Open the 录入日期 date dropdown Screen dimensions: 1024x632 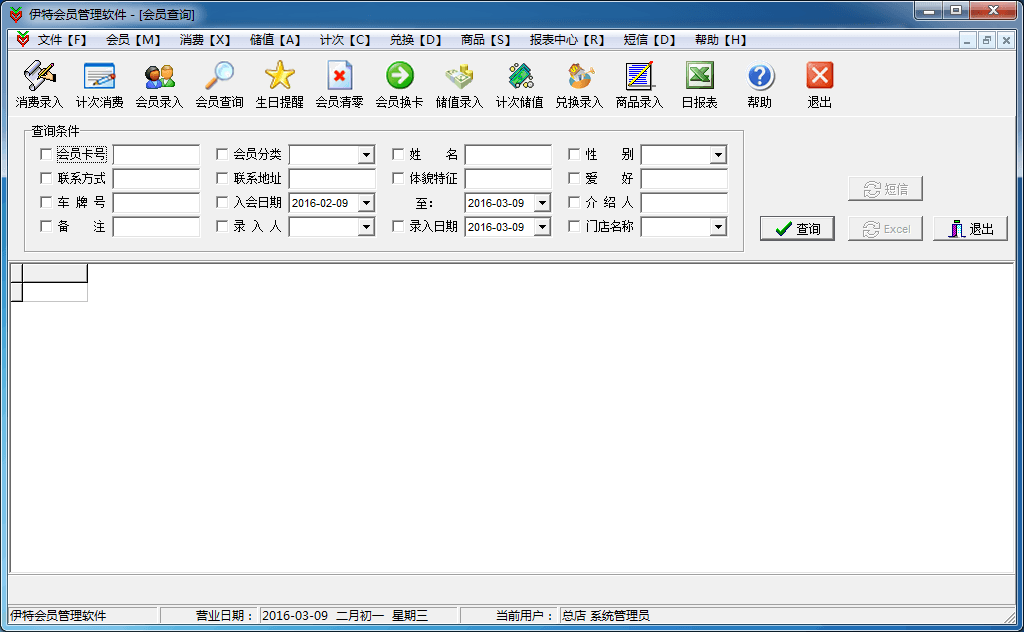542,227
